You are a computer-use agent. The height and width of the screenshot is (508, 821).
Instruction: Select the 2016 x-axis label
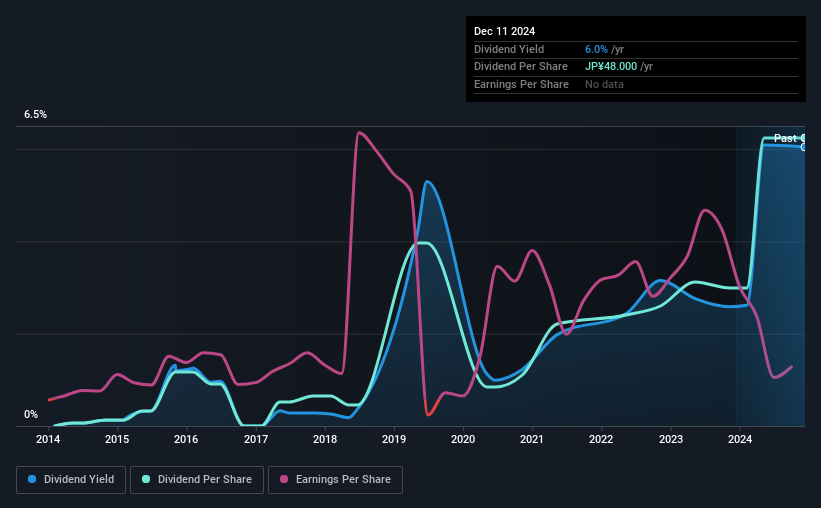186,439
